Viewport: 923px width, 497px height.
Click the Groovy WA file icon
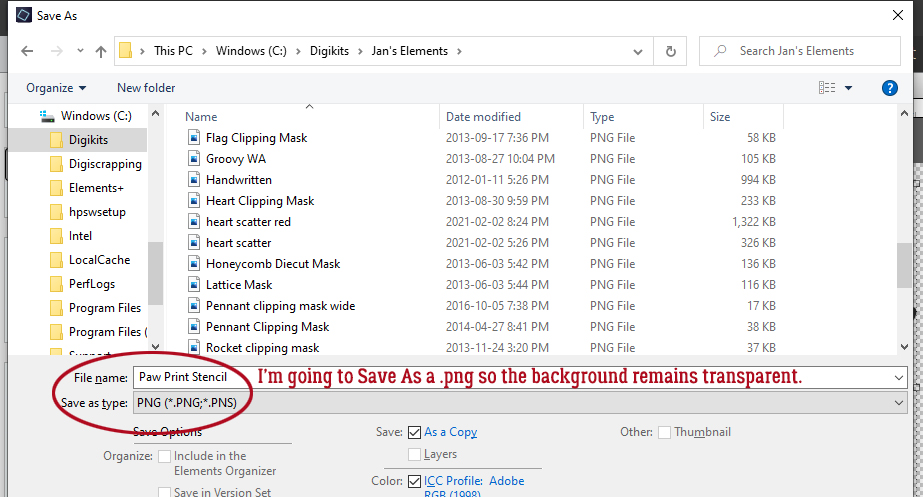coord(194,158)
